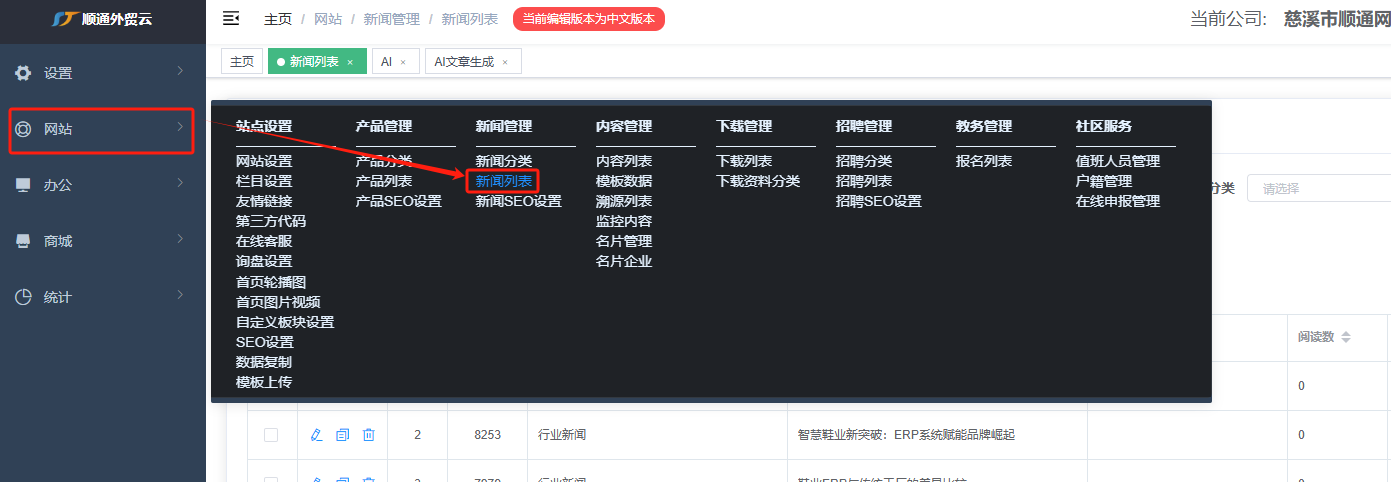
Task: Open 溯源列表 menu item
Action: [x=624, y=201]
